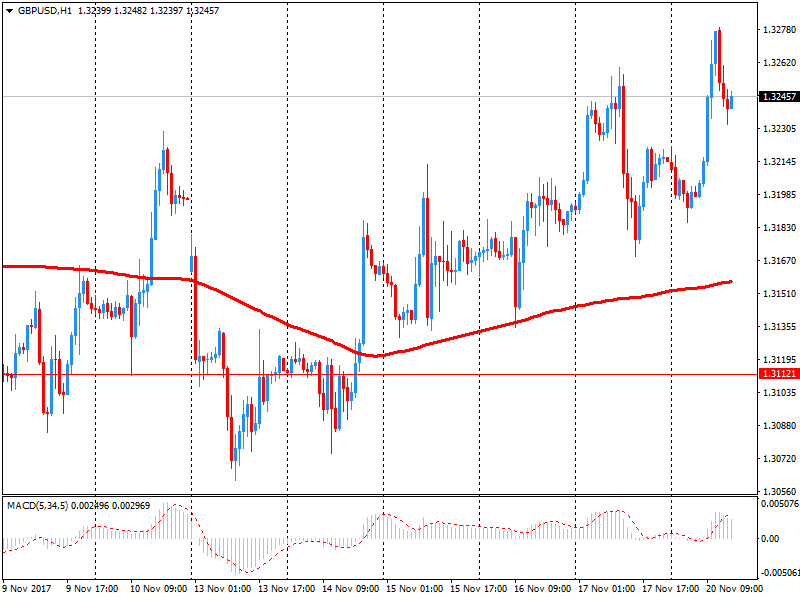Click the 1.32620 price scale value
Viewport: 800px width, 600px height.
pyautogui.click(x=779, y=63)
